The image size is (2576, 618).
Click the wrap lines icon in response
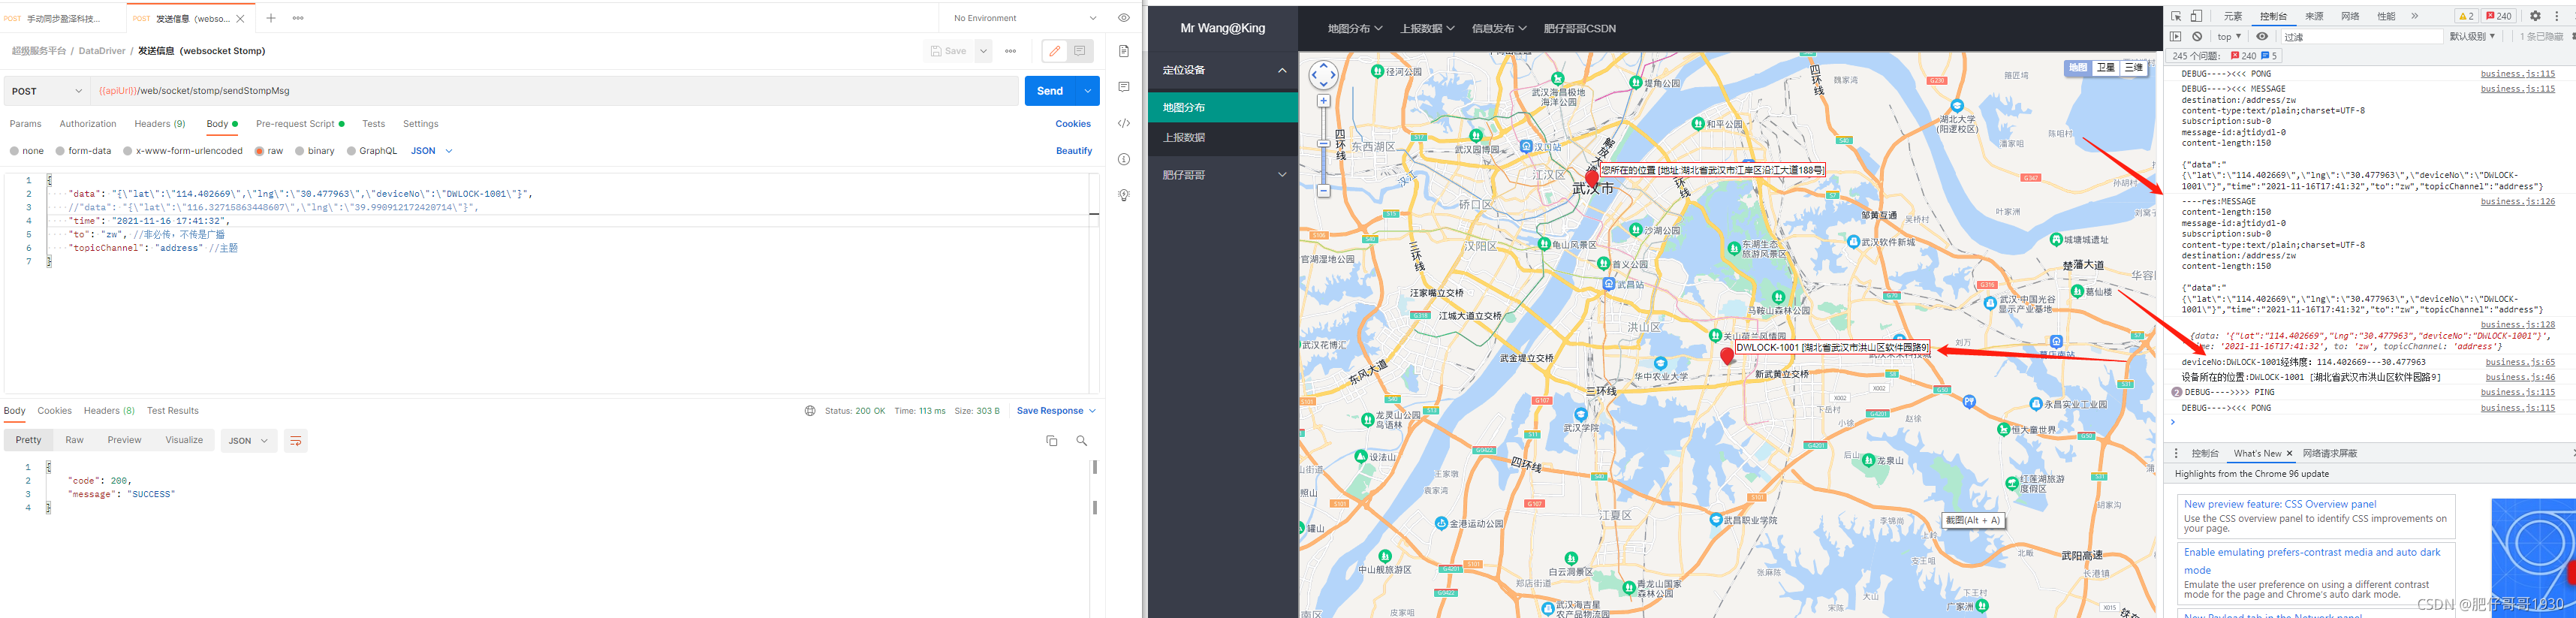[295, 441]
